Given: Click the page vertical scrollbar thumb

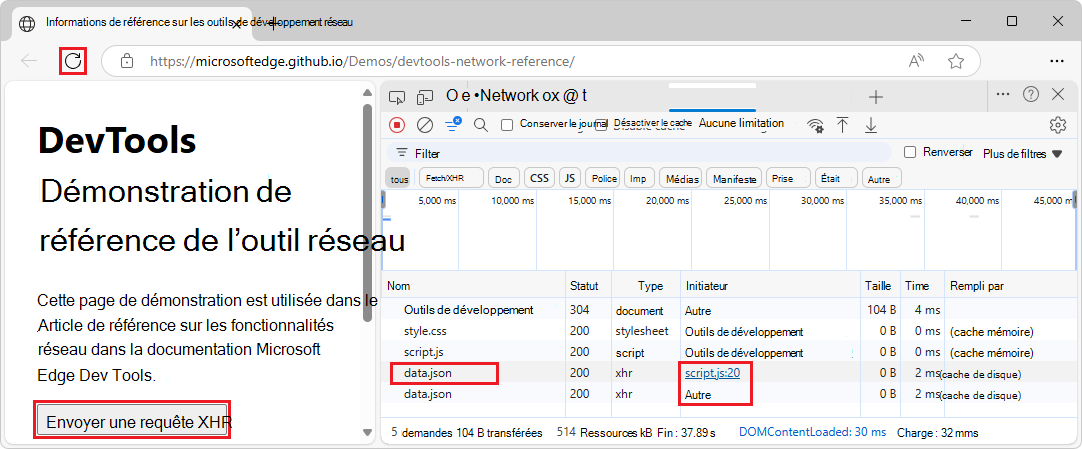Looking at the screenshot, I should coord(367,211).
